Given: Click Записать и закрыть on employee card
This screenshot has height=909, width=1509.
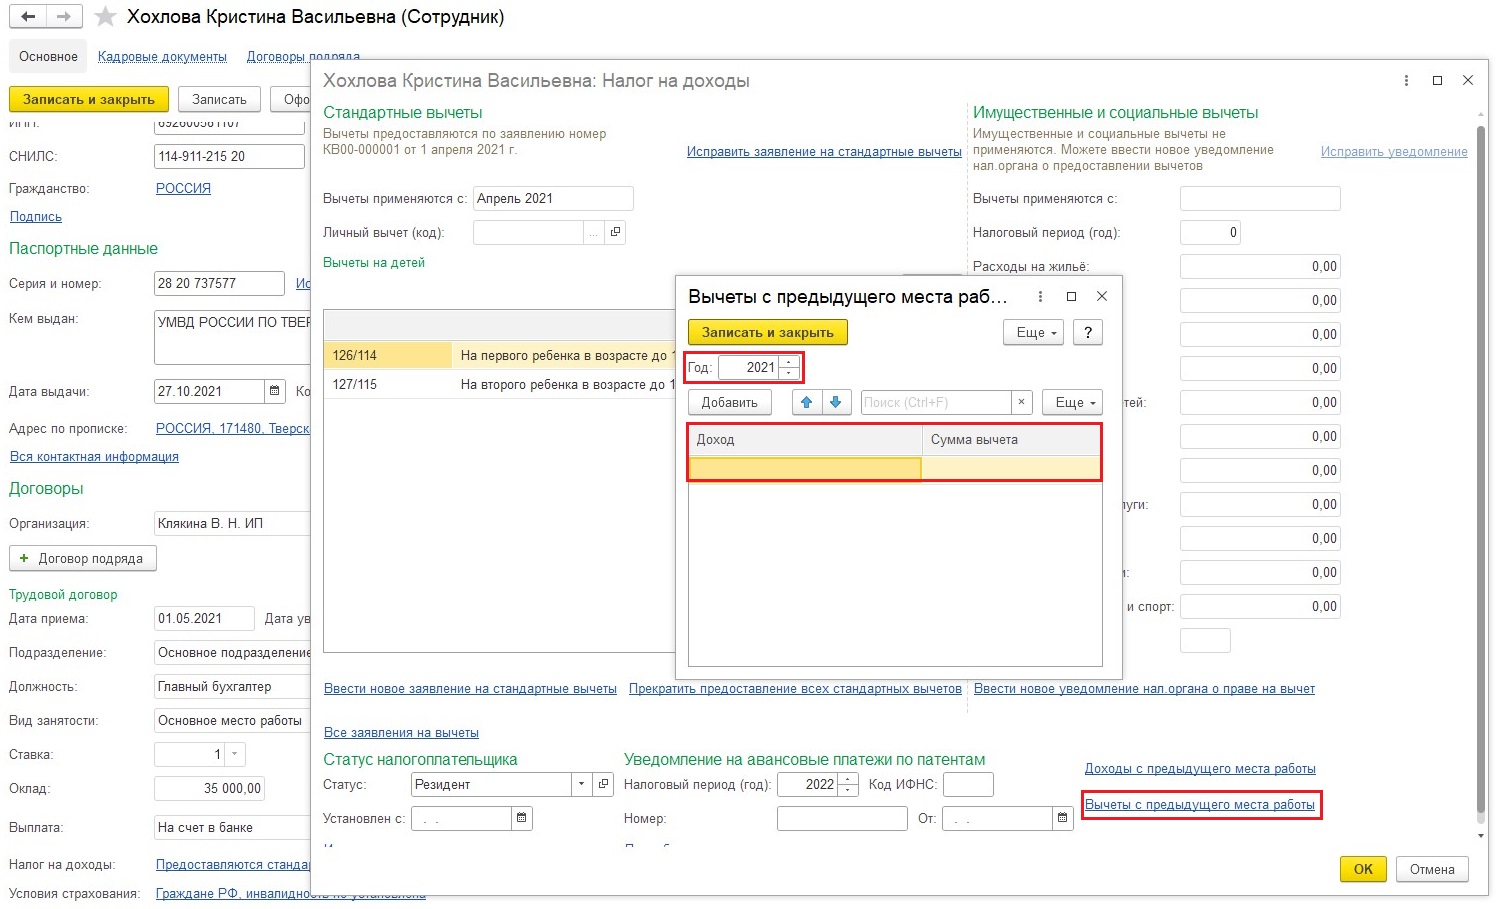Looking at the screenshot, I should tap(89, 99).
